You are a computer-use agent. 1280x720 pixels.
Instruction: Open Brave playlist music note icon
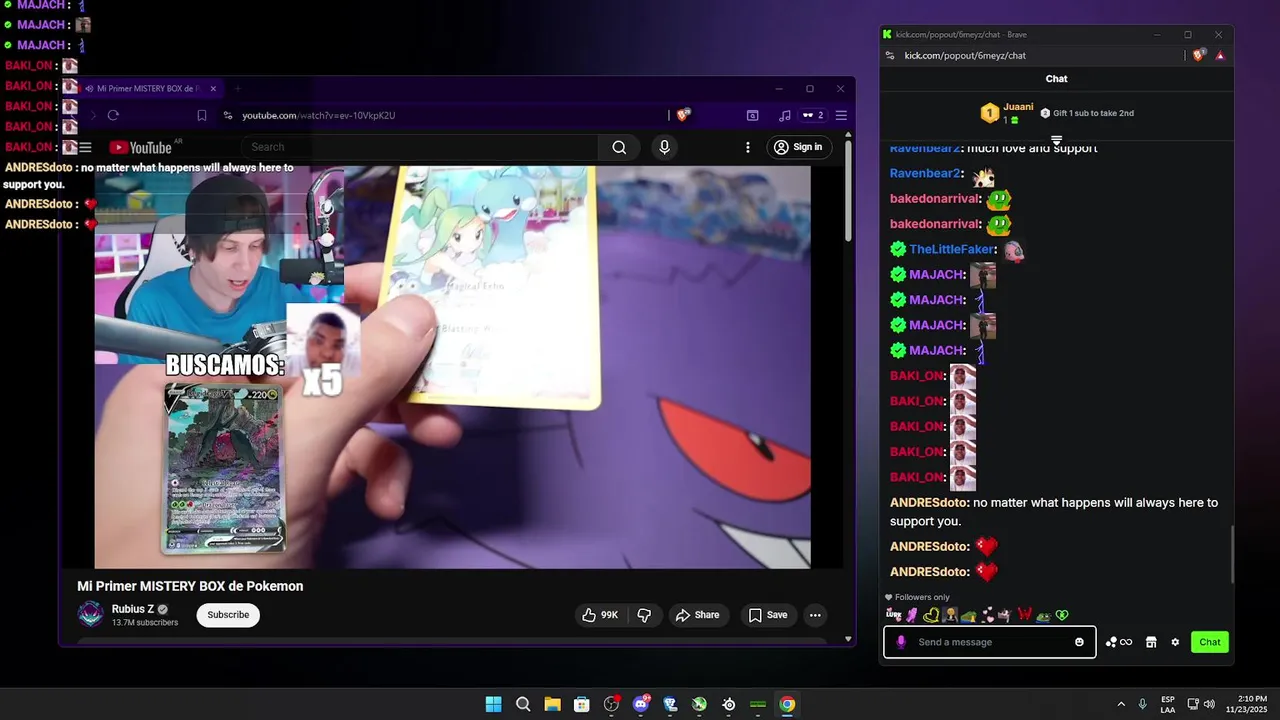(785, 116)
